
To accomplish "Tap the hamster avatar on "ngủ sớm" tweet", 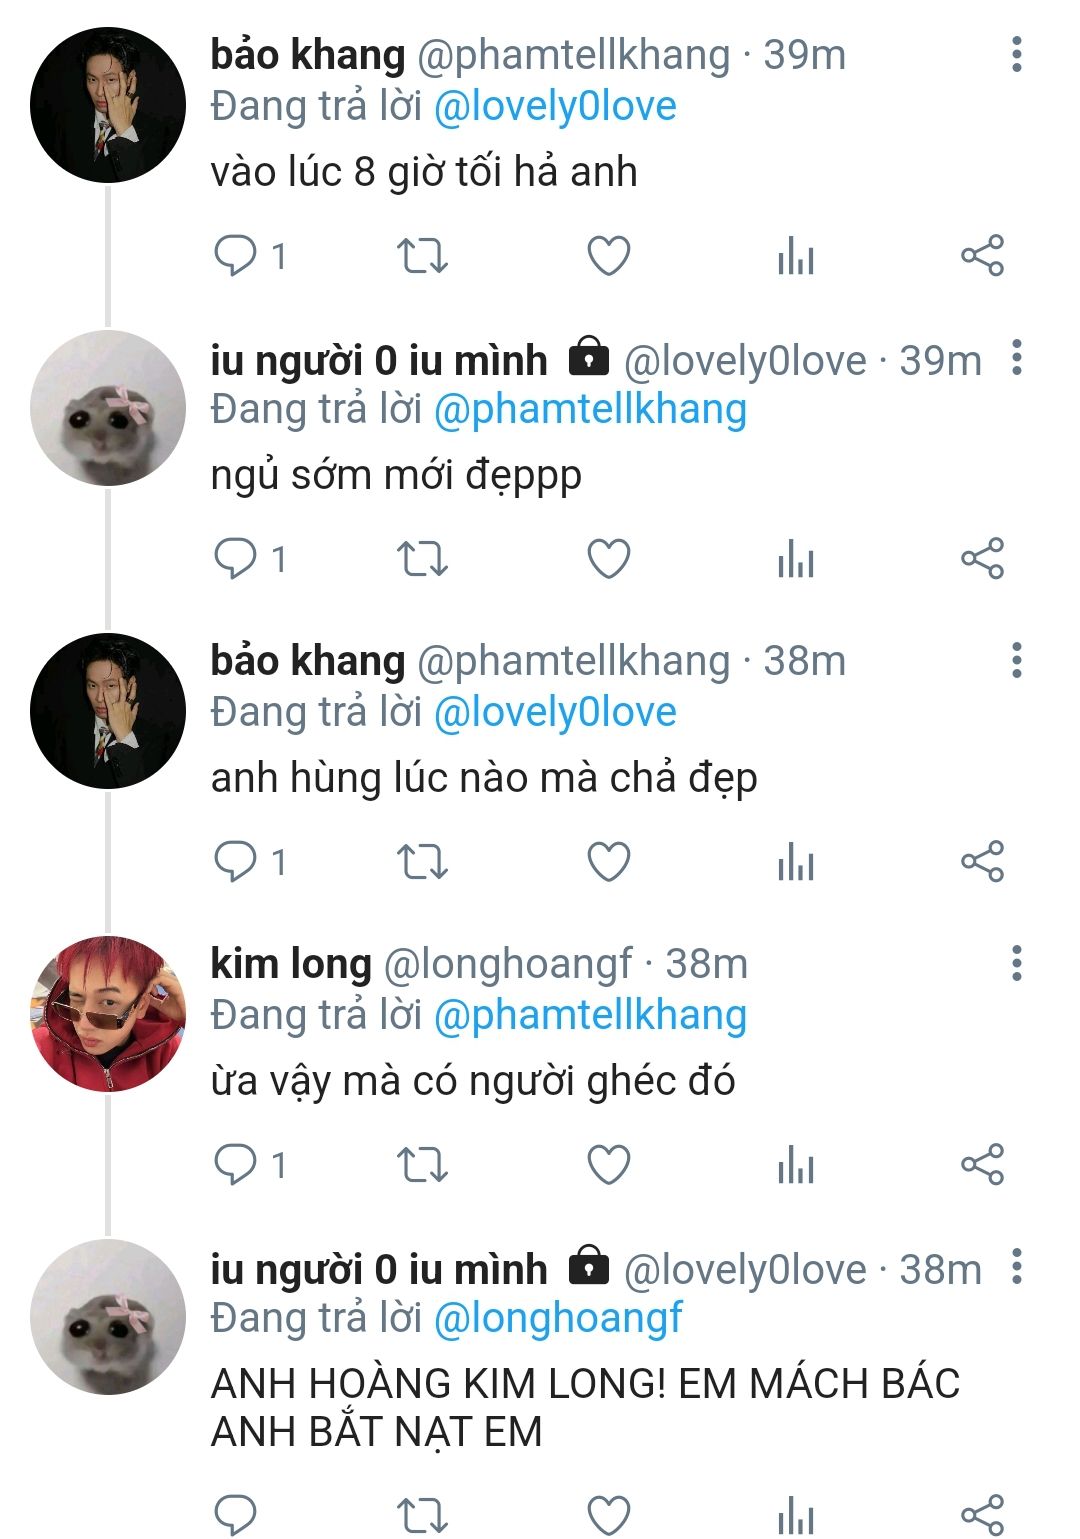I will tap(108, 408).
